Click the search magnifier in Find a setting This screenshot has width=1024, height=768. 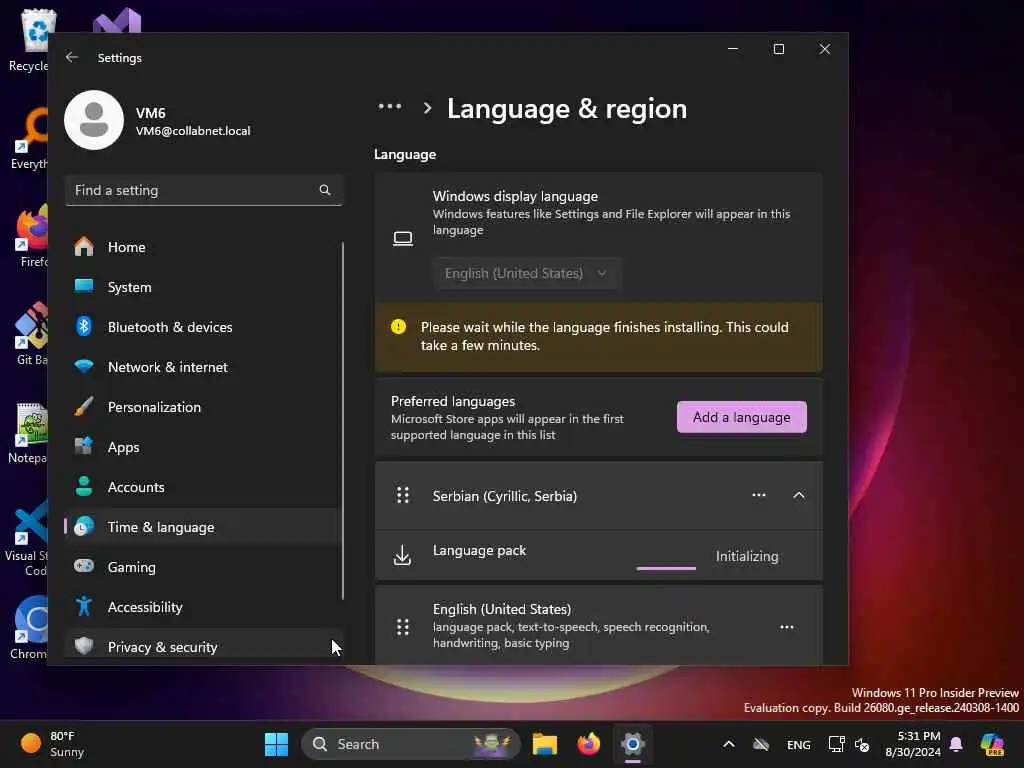[325, 190]
